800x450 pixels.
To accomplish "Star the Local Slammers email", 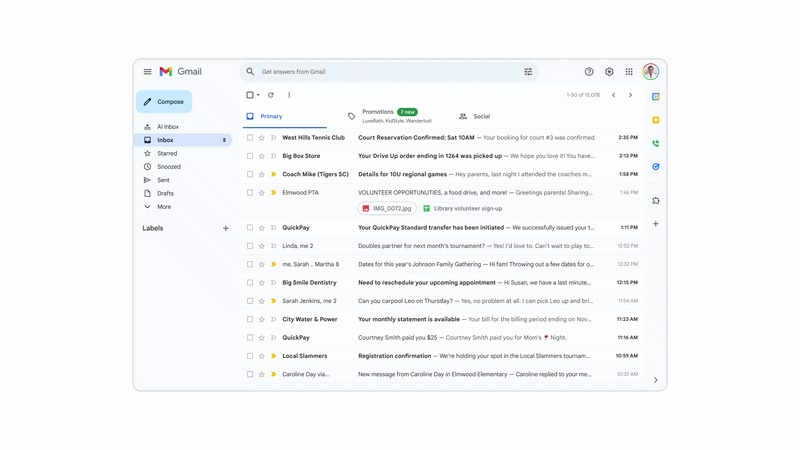I will 262,356.
